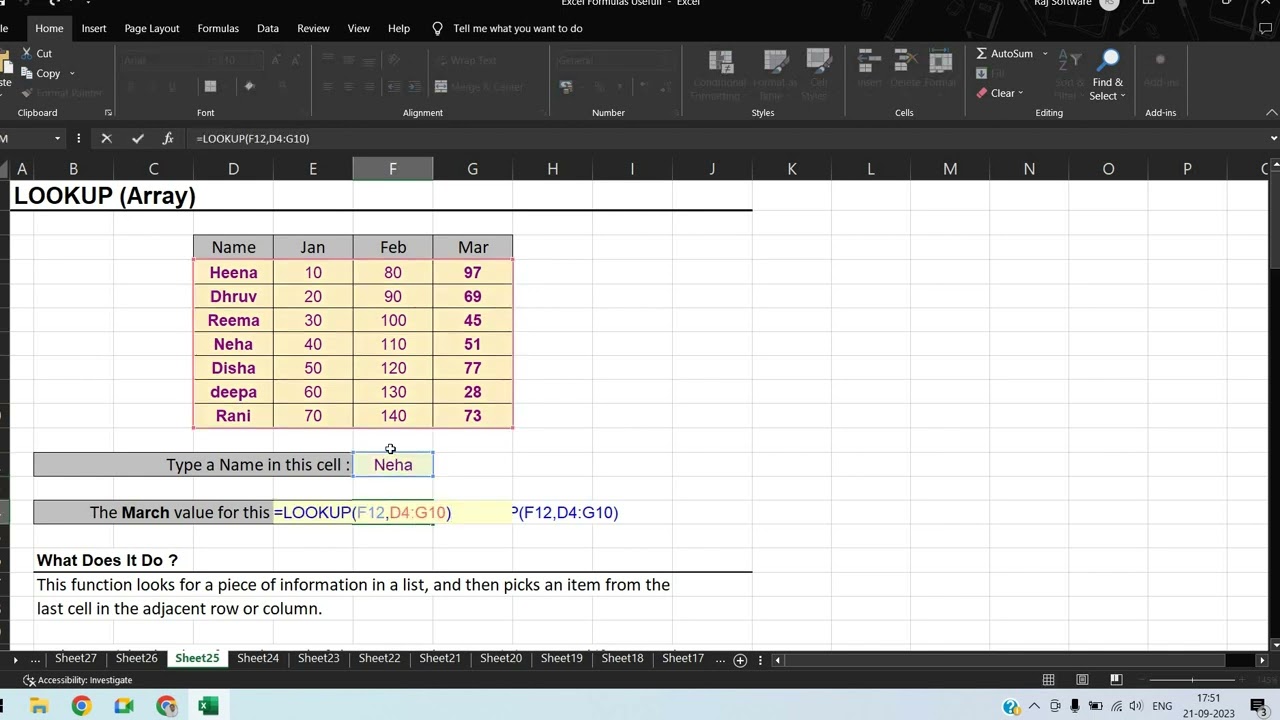Open the Page Layout ribbon tab

[152, 28]
